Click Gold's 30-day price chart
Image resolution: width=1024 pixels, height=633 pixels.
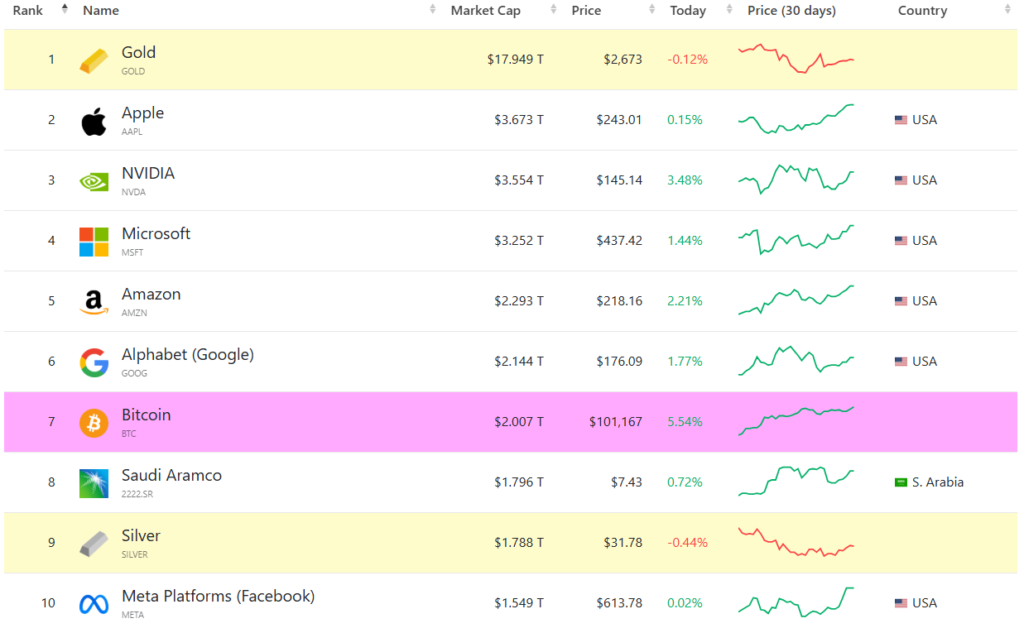pos(796,59)
